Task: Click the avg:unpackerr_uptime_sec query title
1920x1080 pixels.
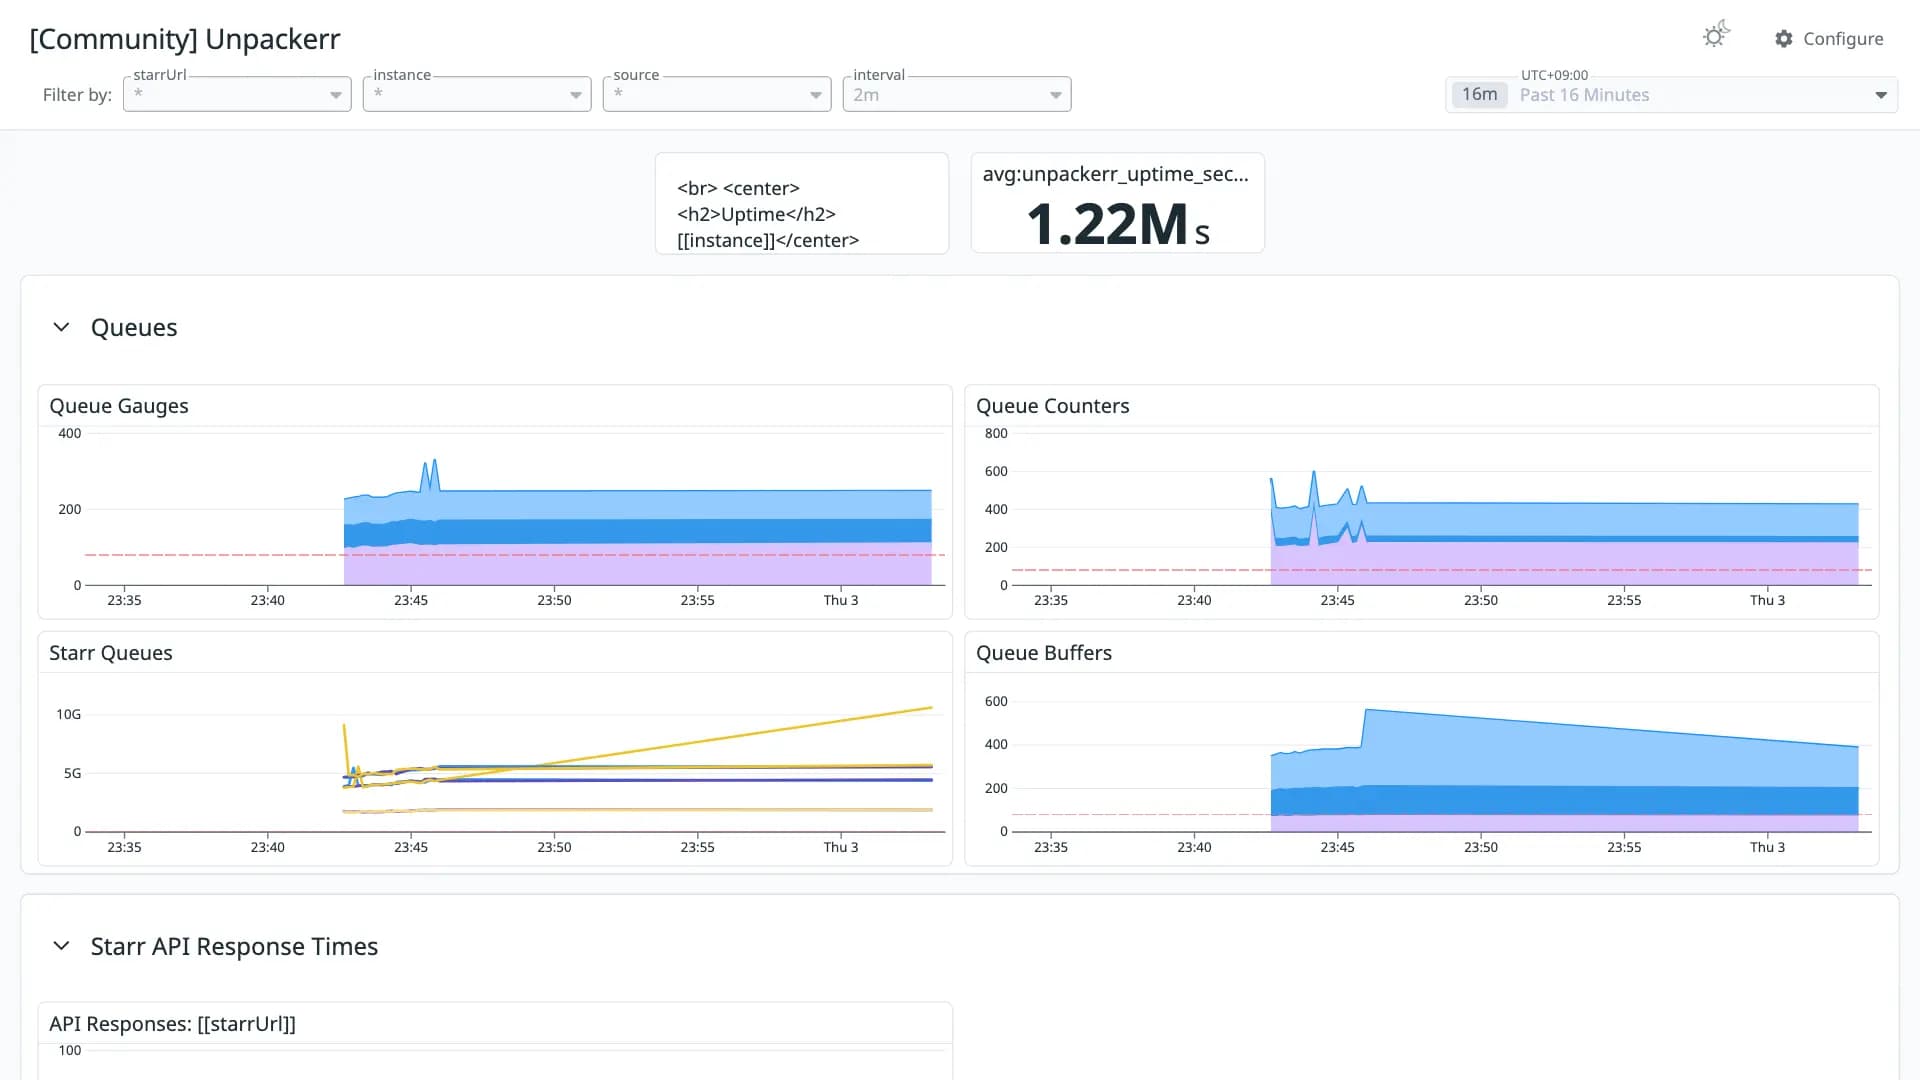Action: [1116, 174]
